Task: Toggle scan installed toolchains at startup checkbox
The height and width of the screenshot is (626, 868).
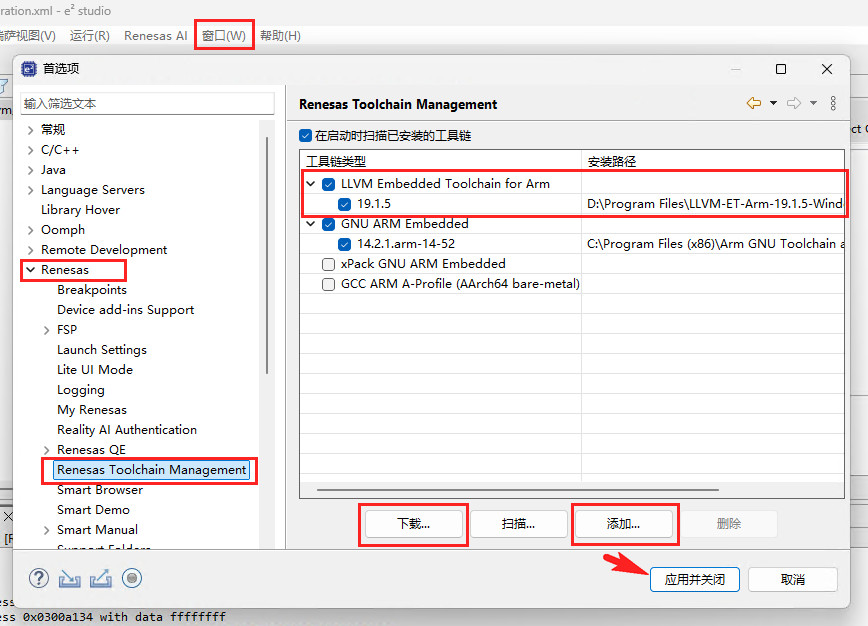Action: coord(306,136)
